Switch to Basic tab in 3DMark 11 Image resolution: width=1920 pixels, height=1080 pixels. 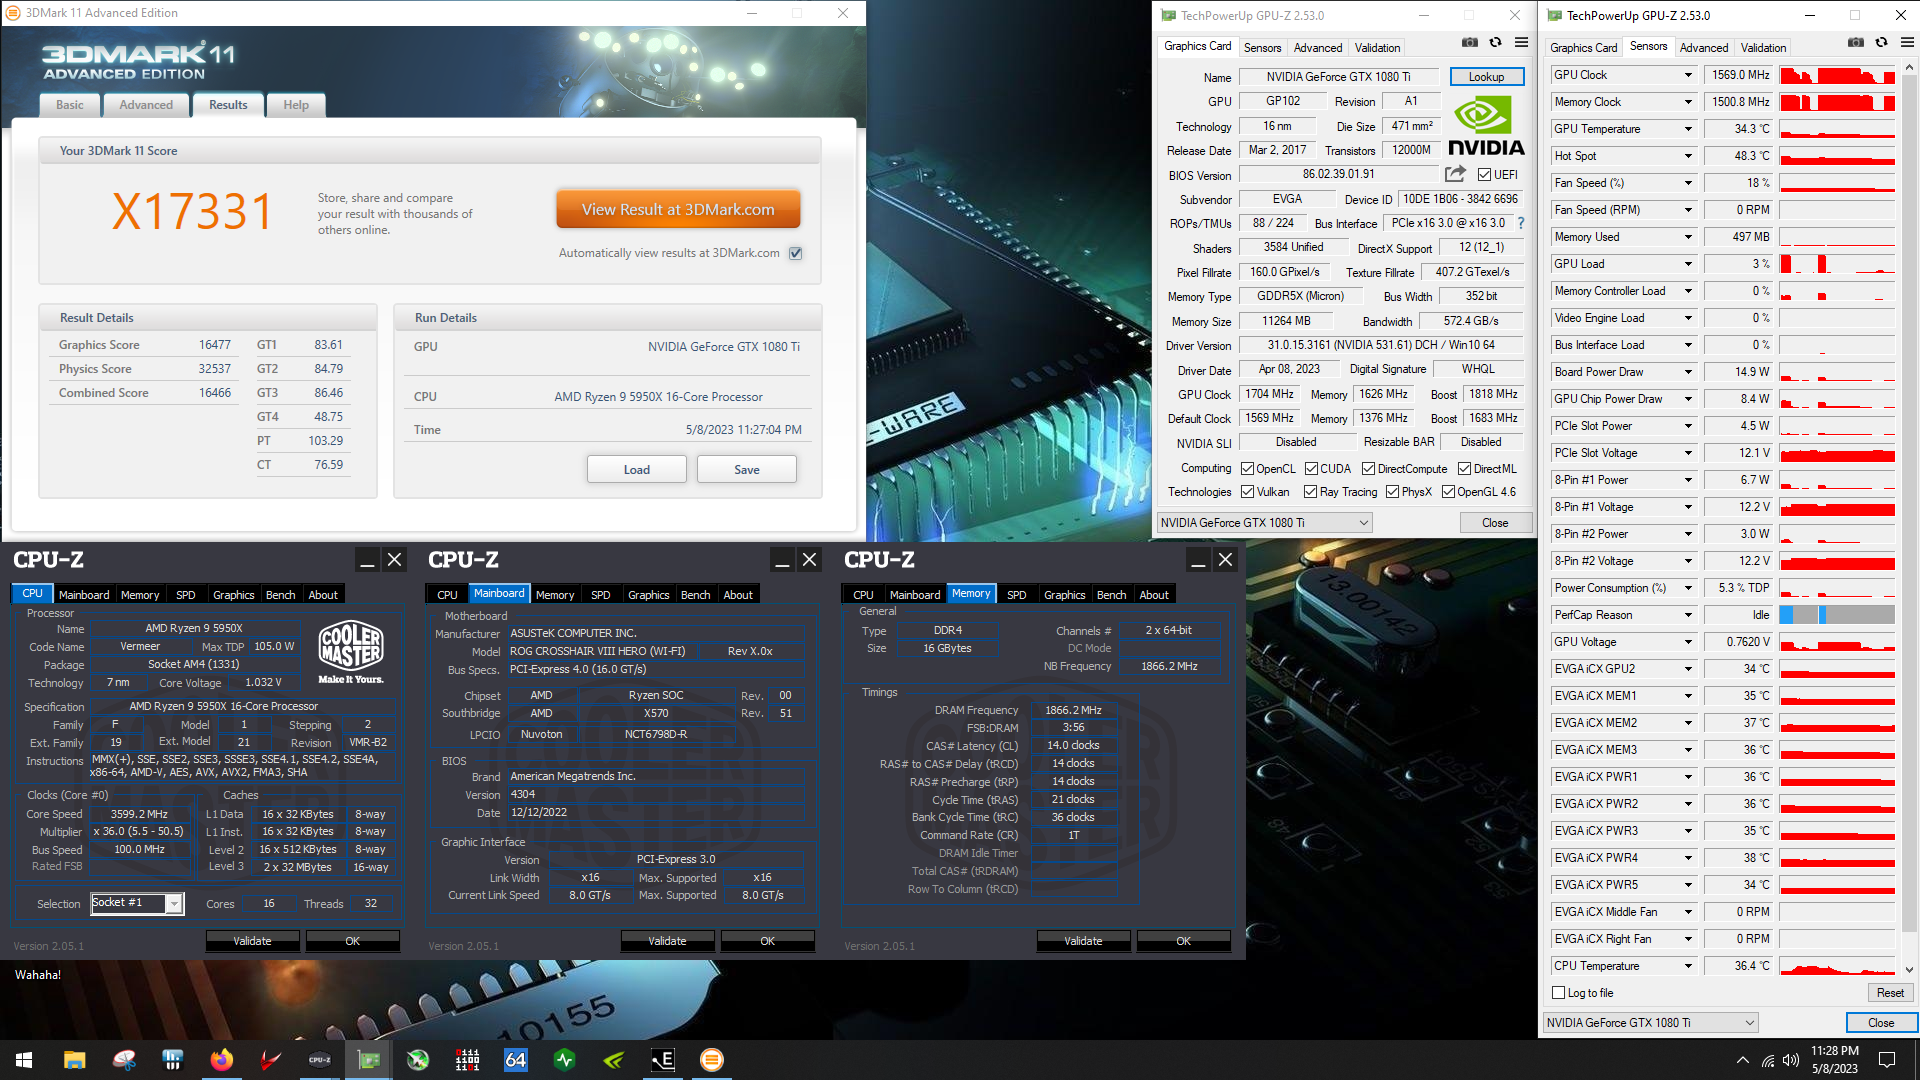[70, 105]
